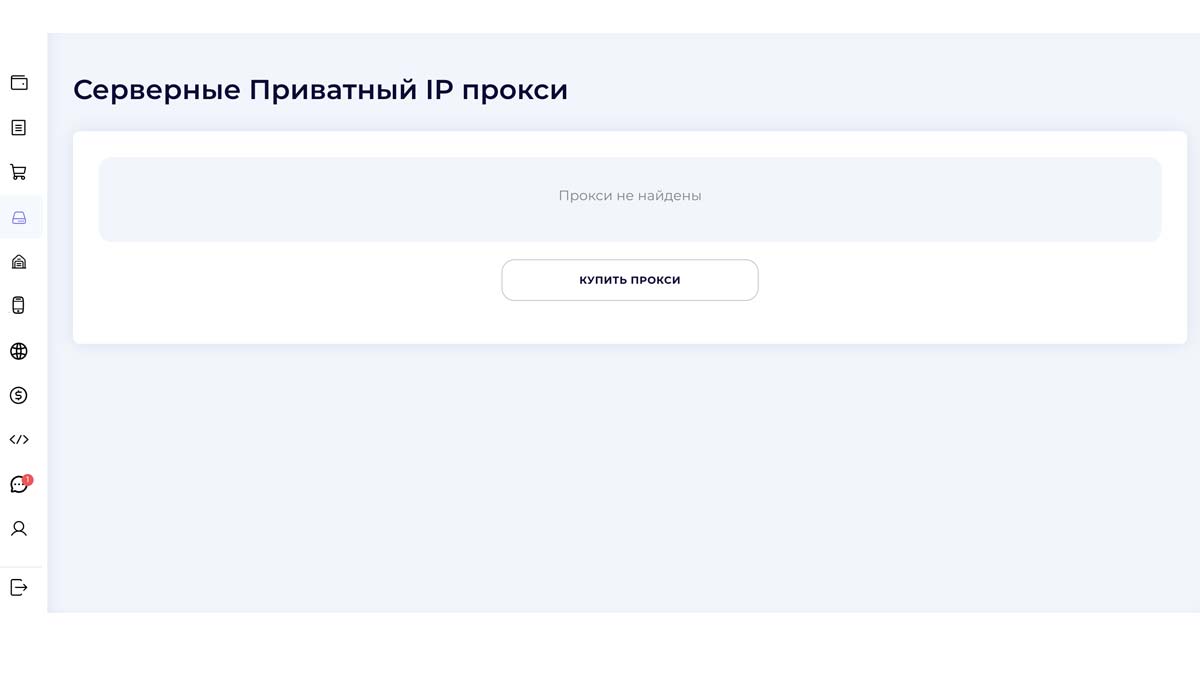Open the residential house proxy icon

coord(19,262)
